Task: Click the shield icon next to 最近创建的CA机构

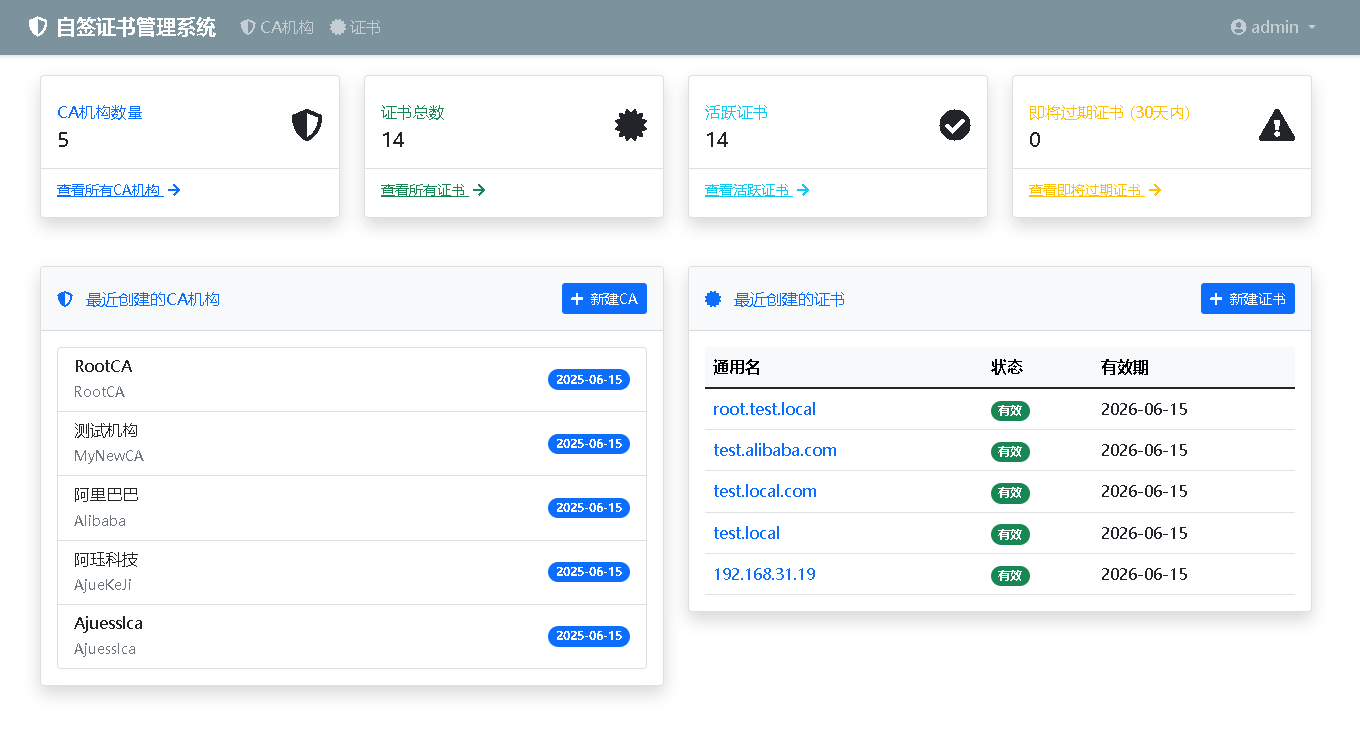Action: point(66,299)
